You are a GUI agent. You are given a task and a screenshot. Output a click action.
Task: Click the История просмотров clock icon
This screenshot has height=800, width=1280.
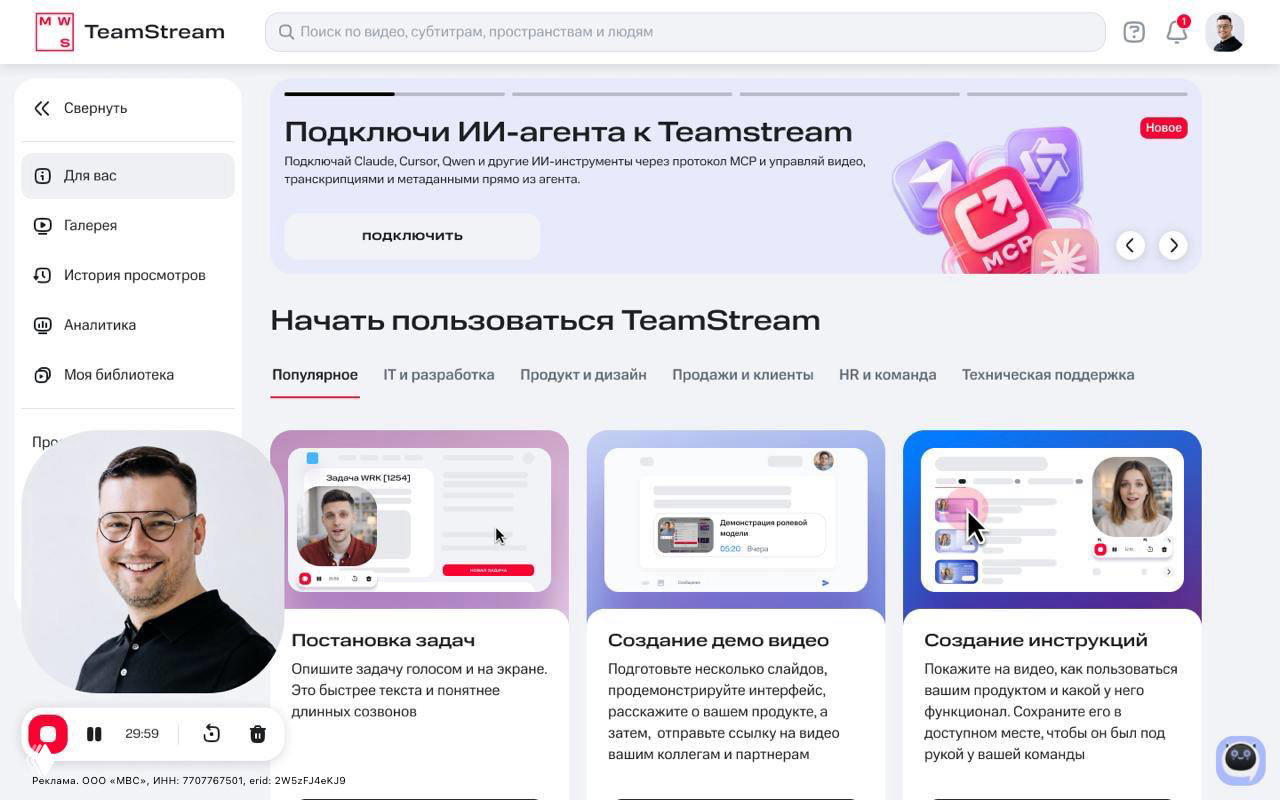click(42, 275)
